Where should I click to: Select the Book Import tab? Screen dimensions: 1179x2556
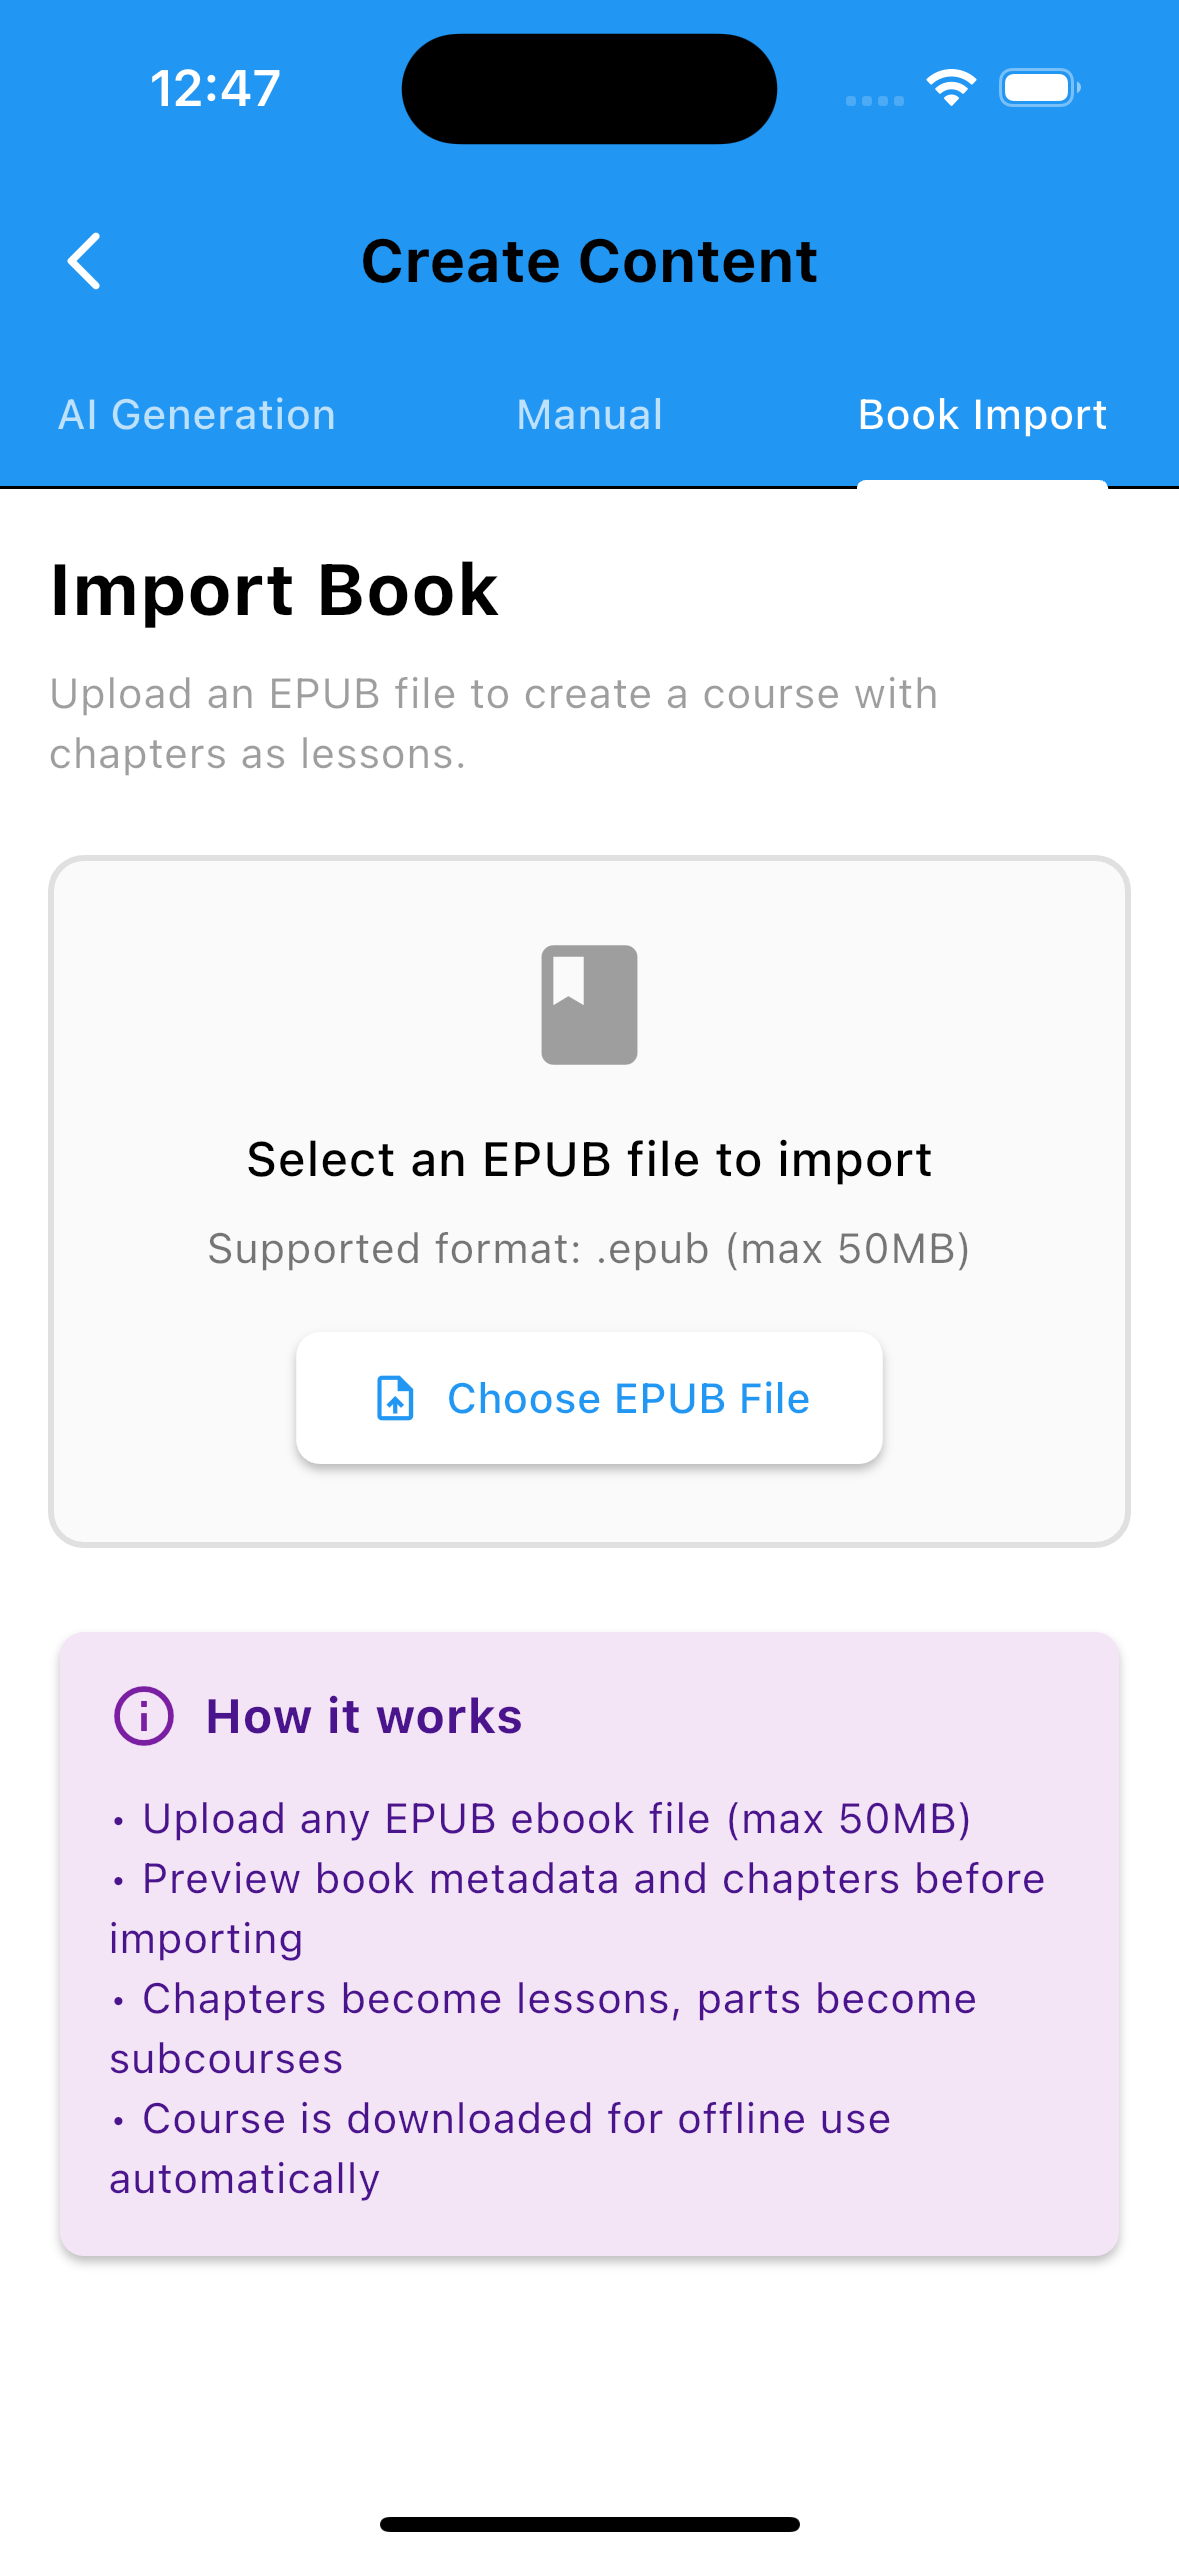[x=982, y=414]
